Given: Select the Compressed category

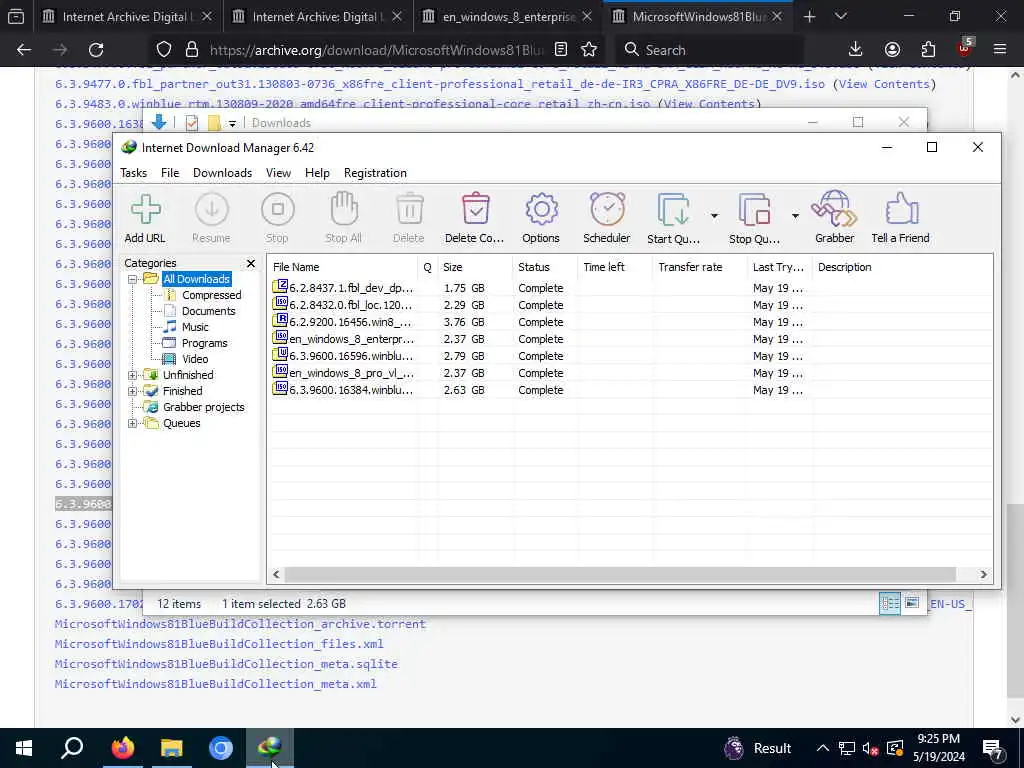Looking at the screenshot, I should coord(212,295).
